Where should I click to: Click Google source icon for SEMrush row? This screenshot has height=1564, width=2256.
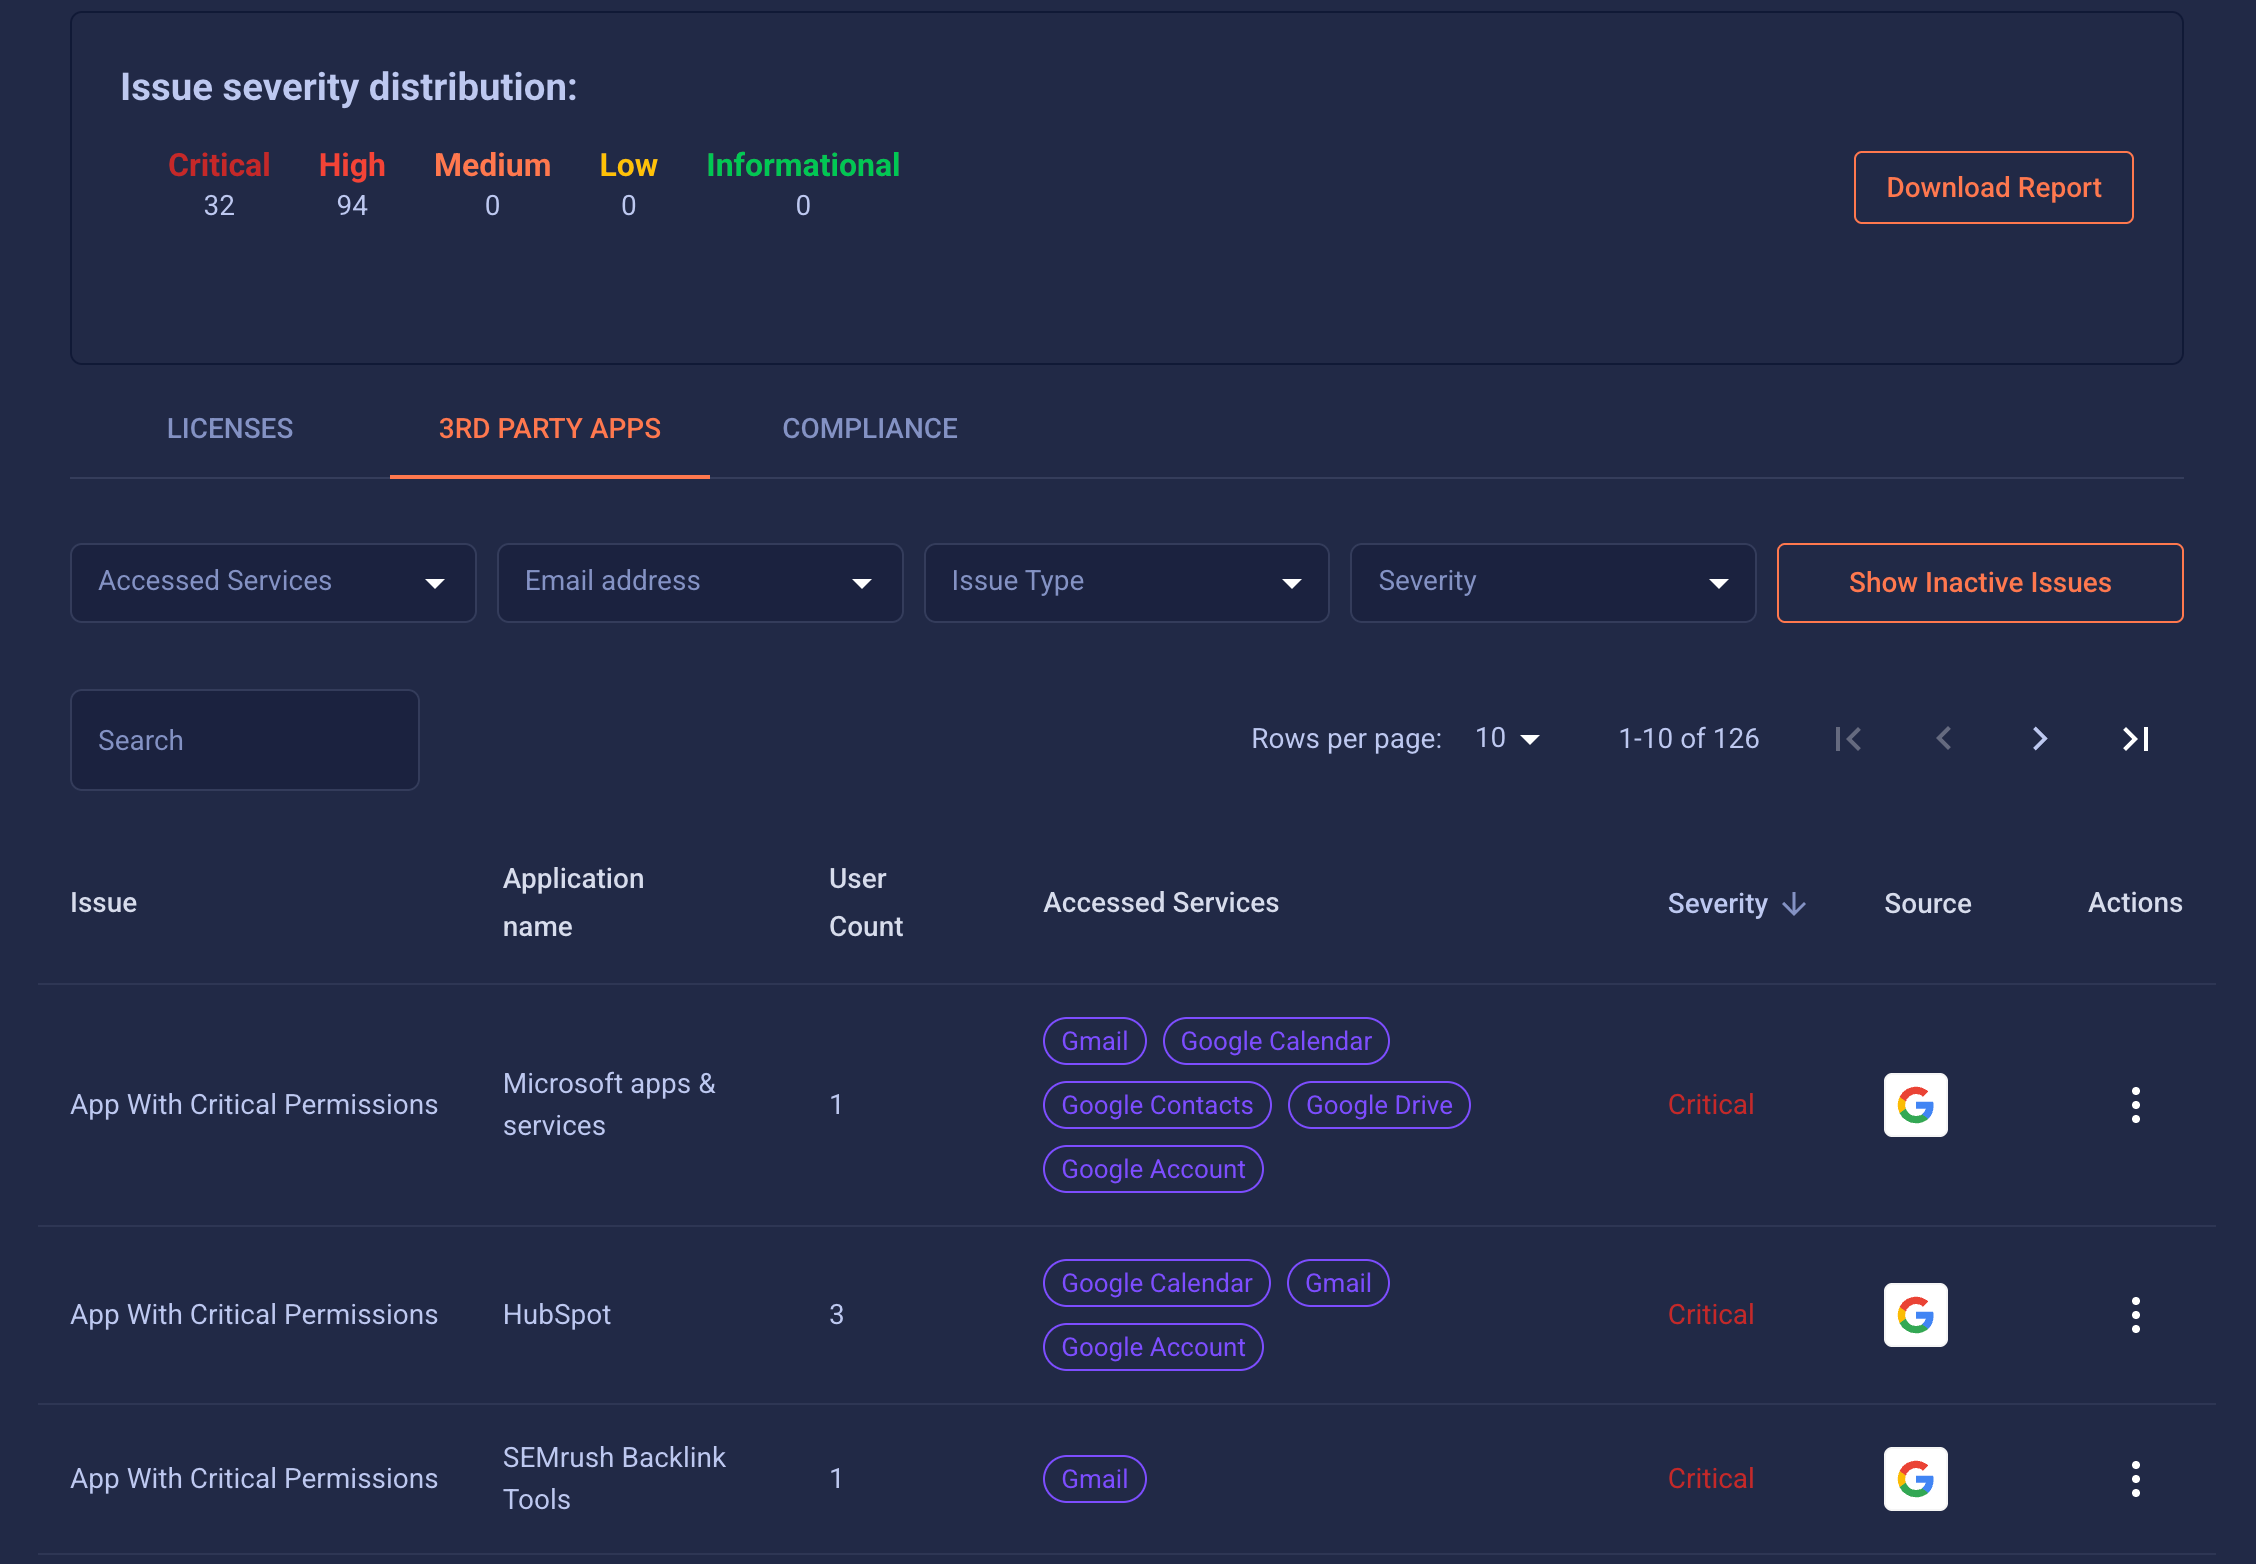1915,1479
